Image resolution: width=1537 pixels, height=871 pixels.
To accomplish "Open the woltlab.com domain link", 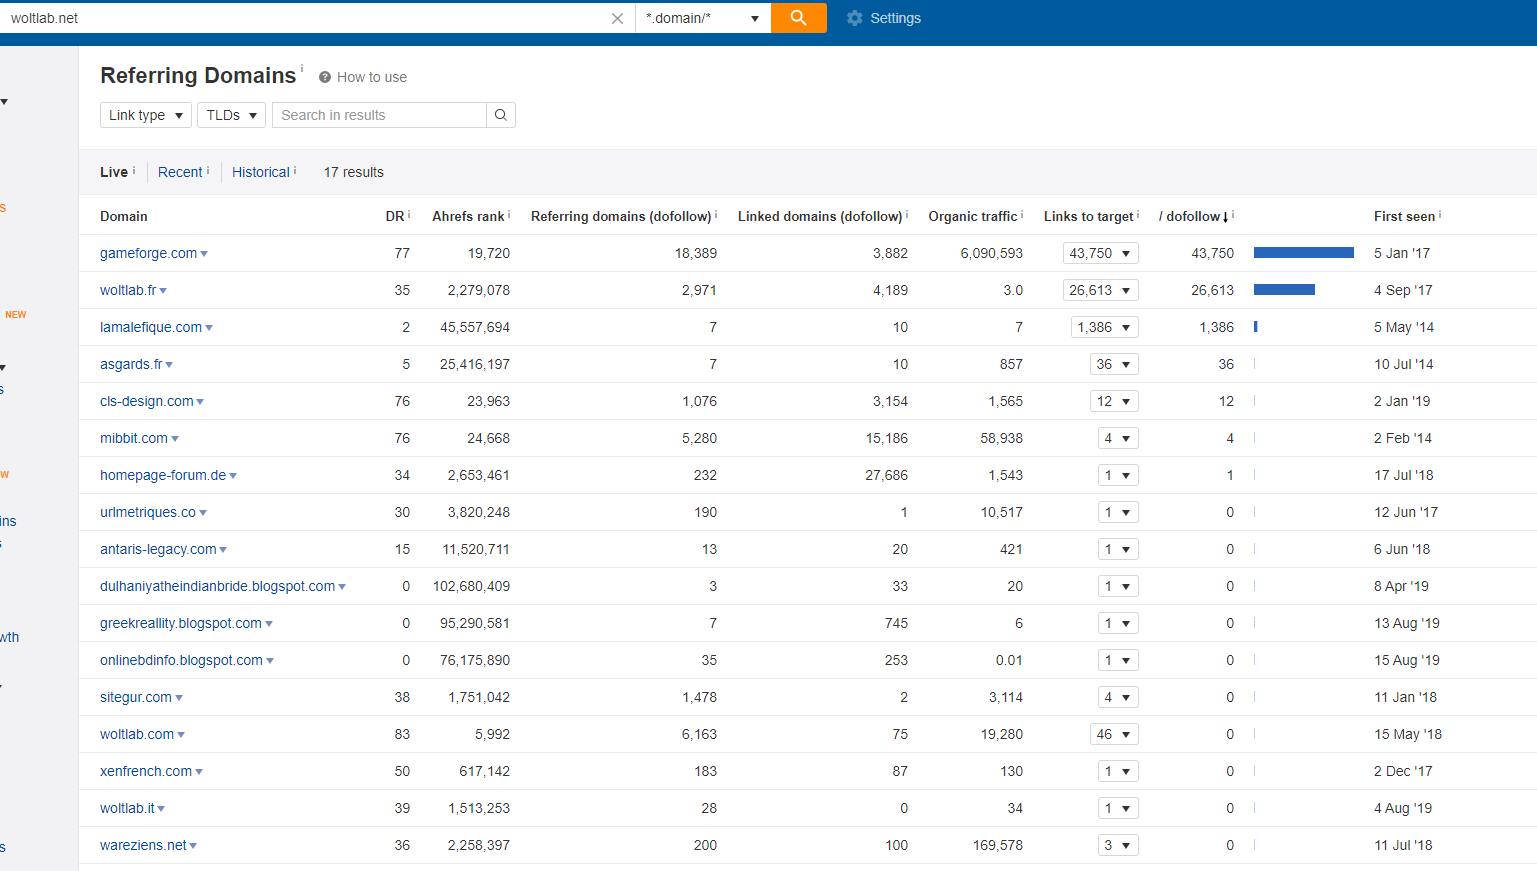I will 137,734.
